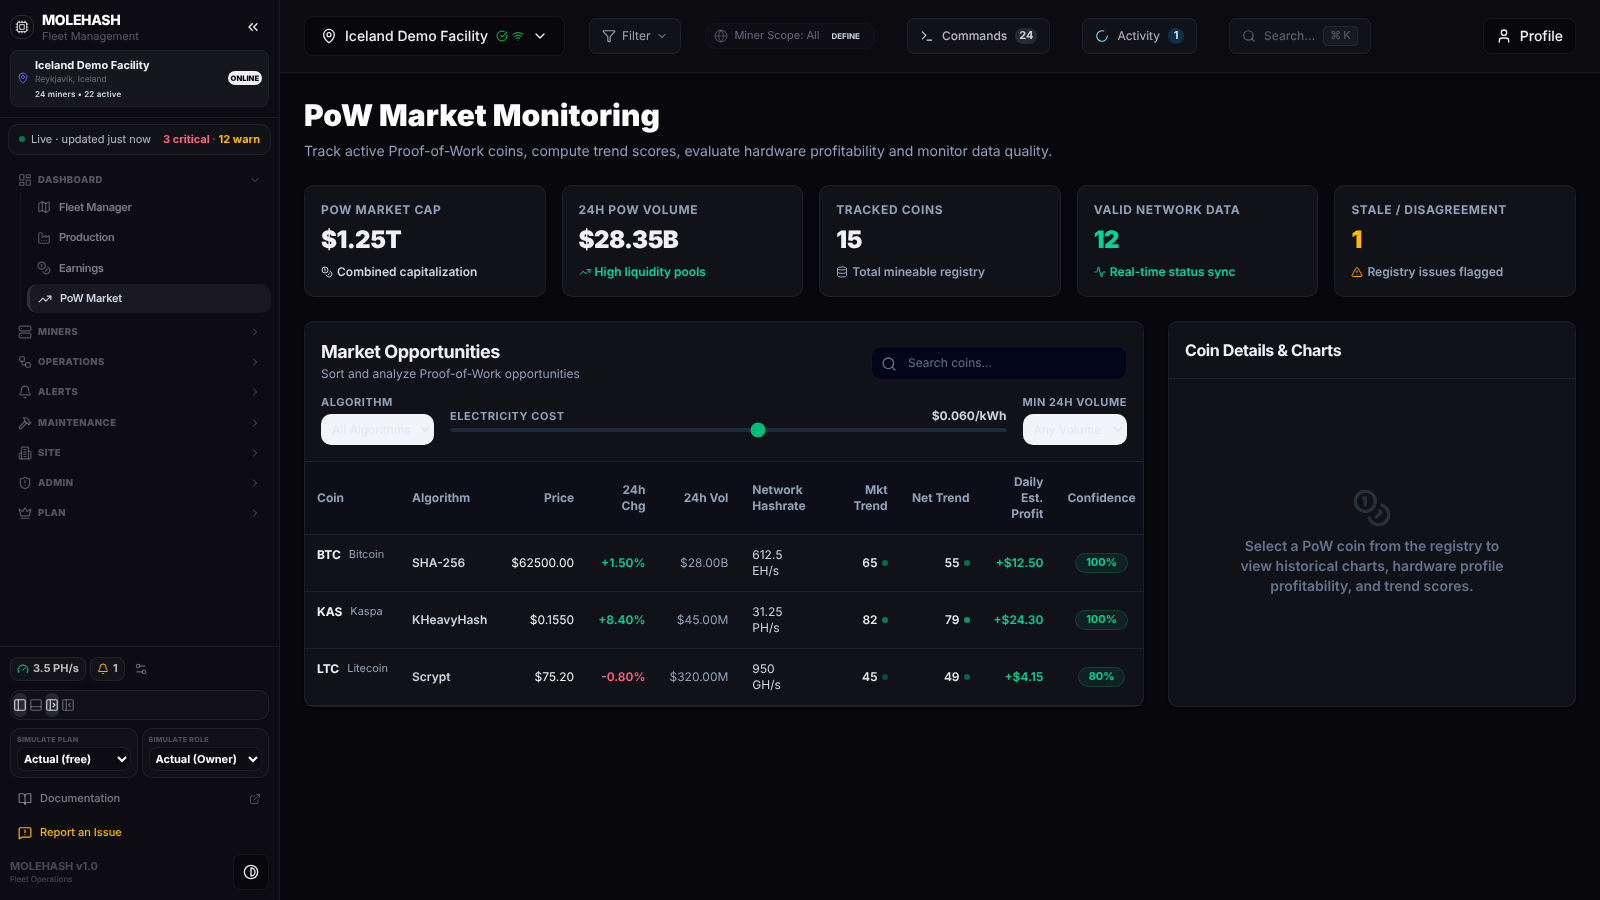Click the Production folder icon
The width and height of the screenshot is (1600, 900).
[x=44, y=238]
